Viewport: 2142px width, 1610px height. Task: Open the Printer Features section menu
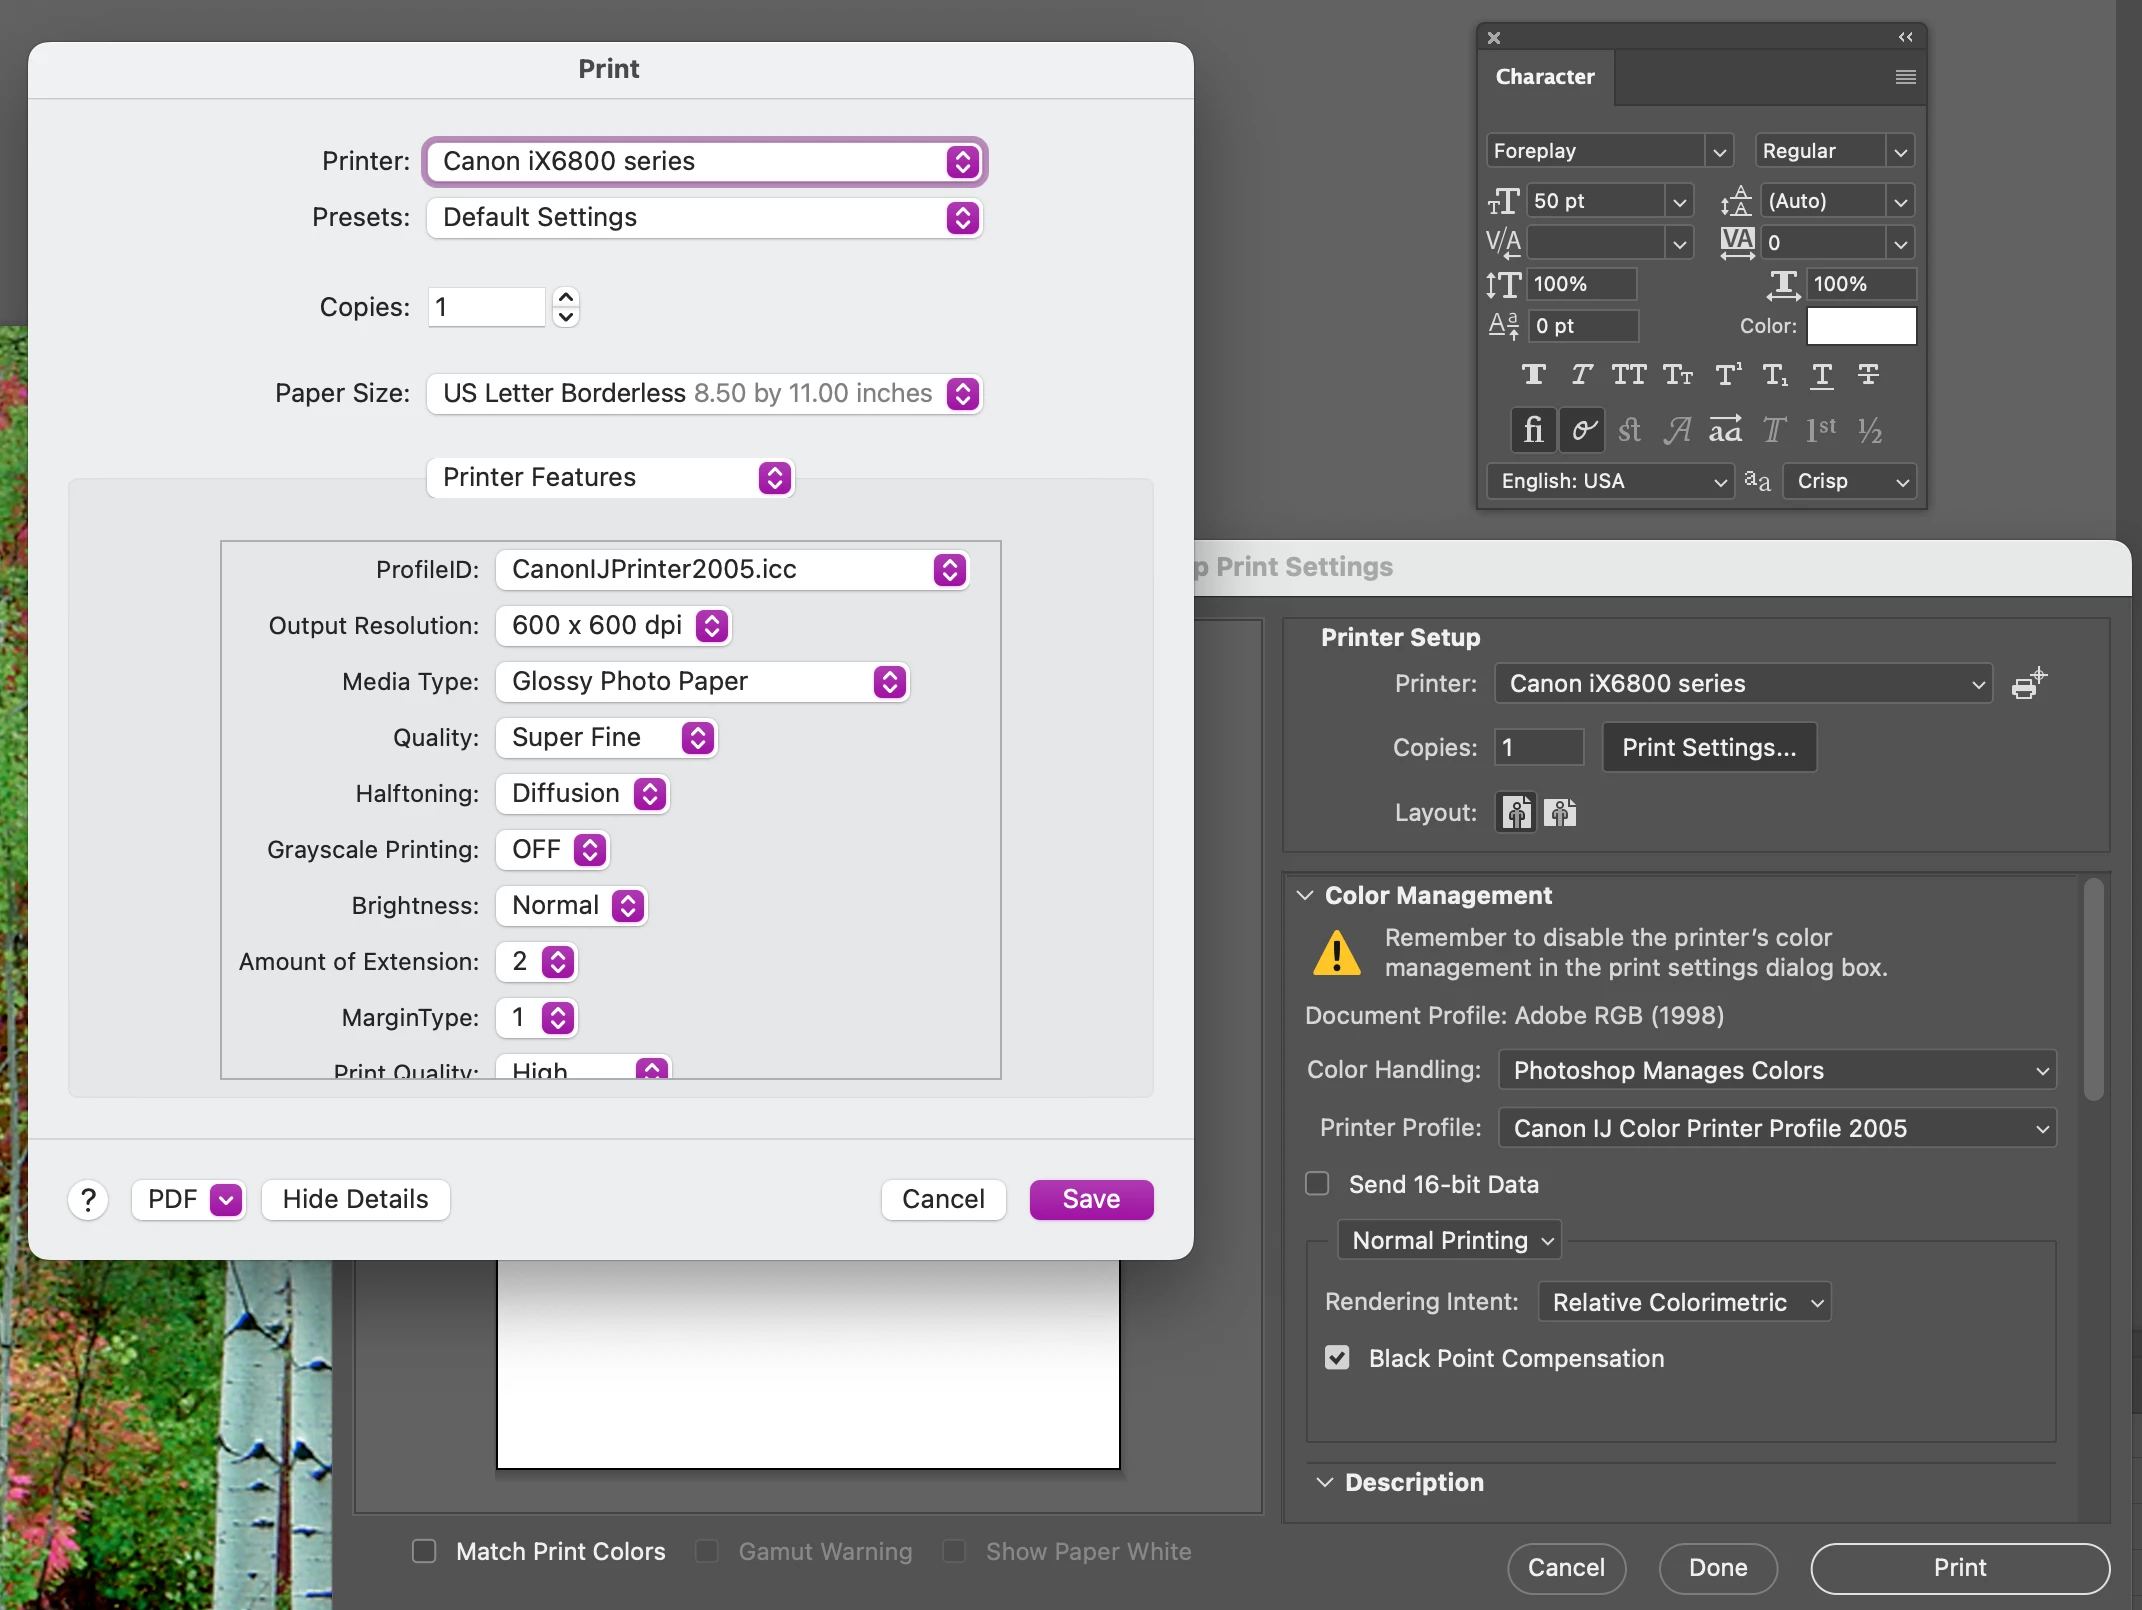pos(610,477)
